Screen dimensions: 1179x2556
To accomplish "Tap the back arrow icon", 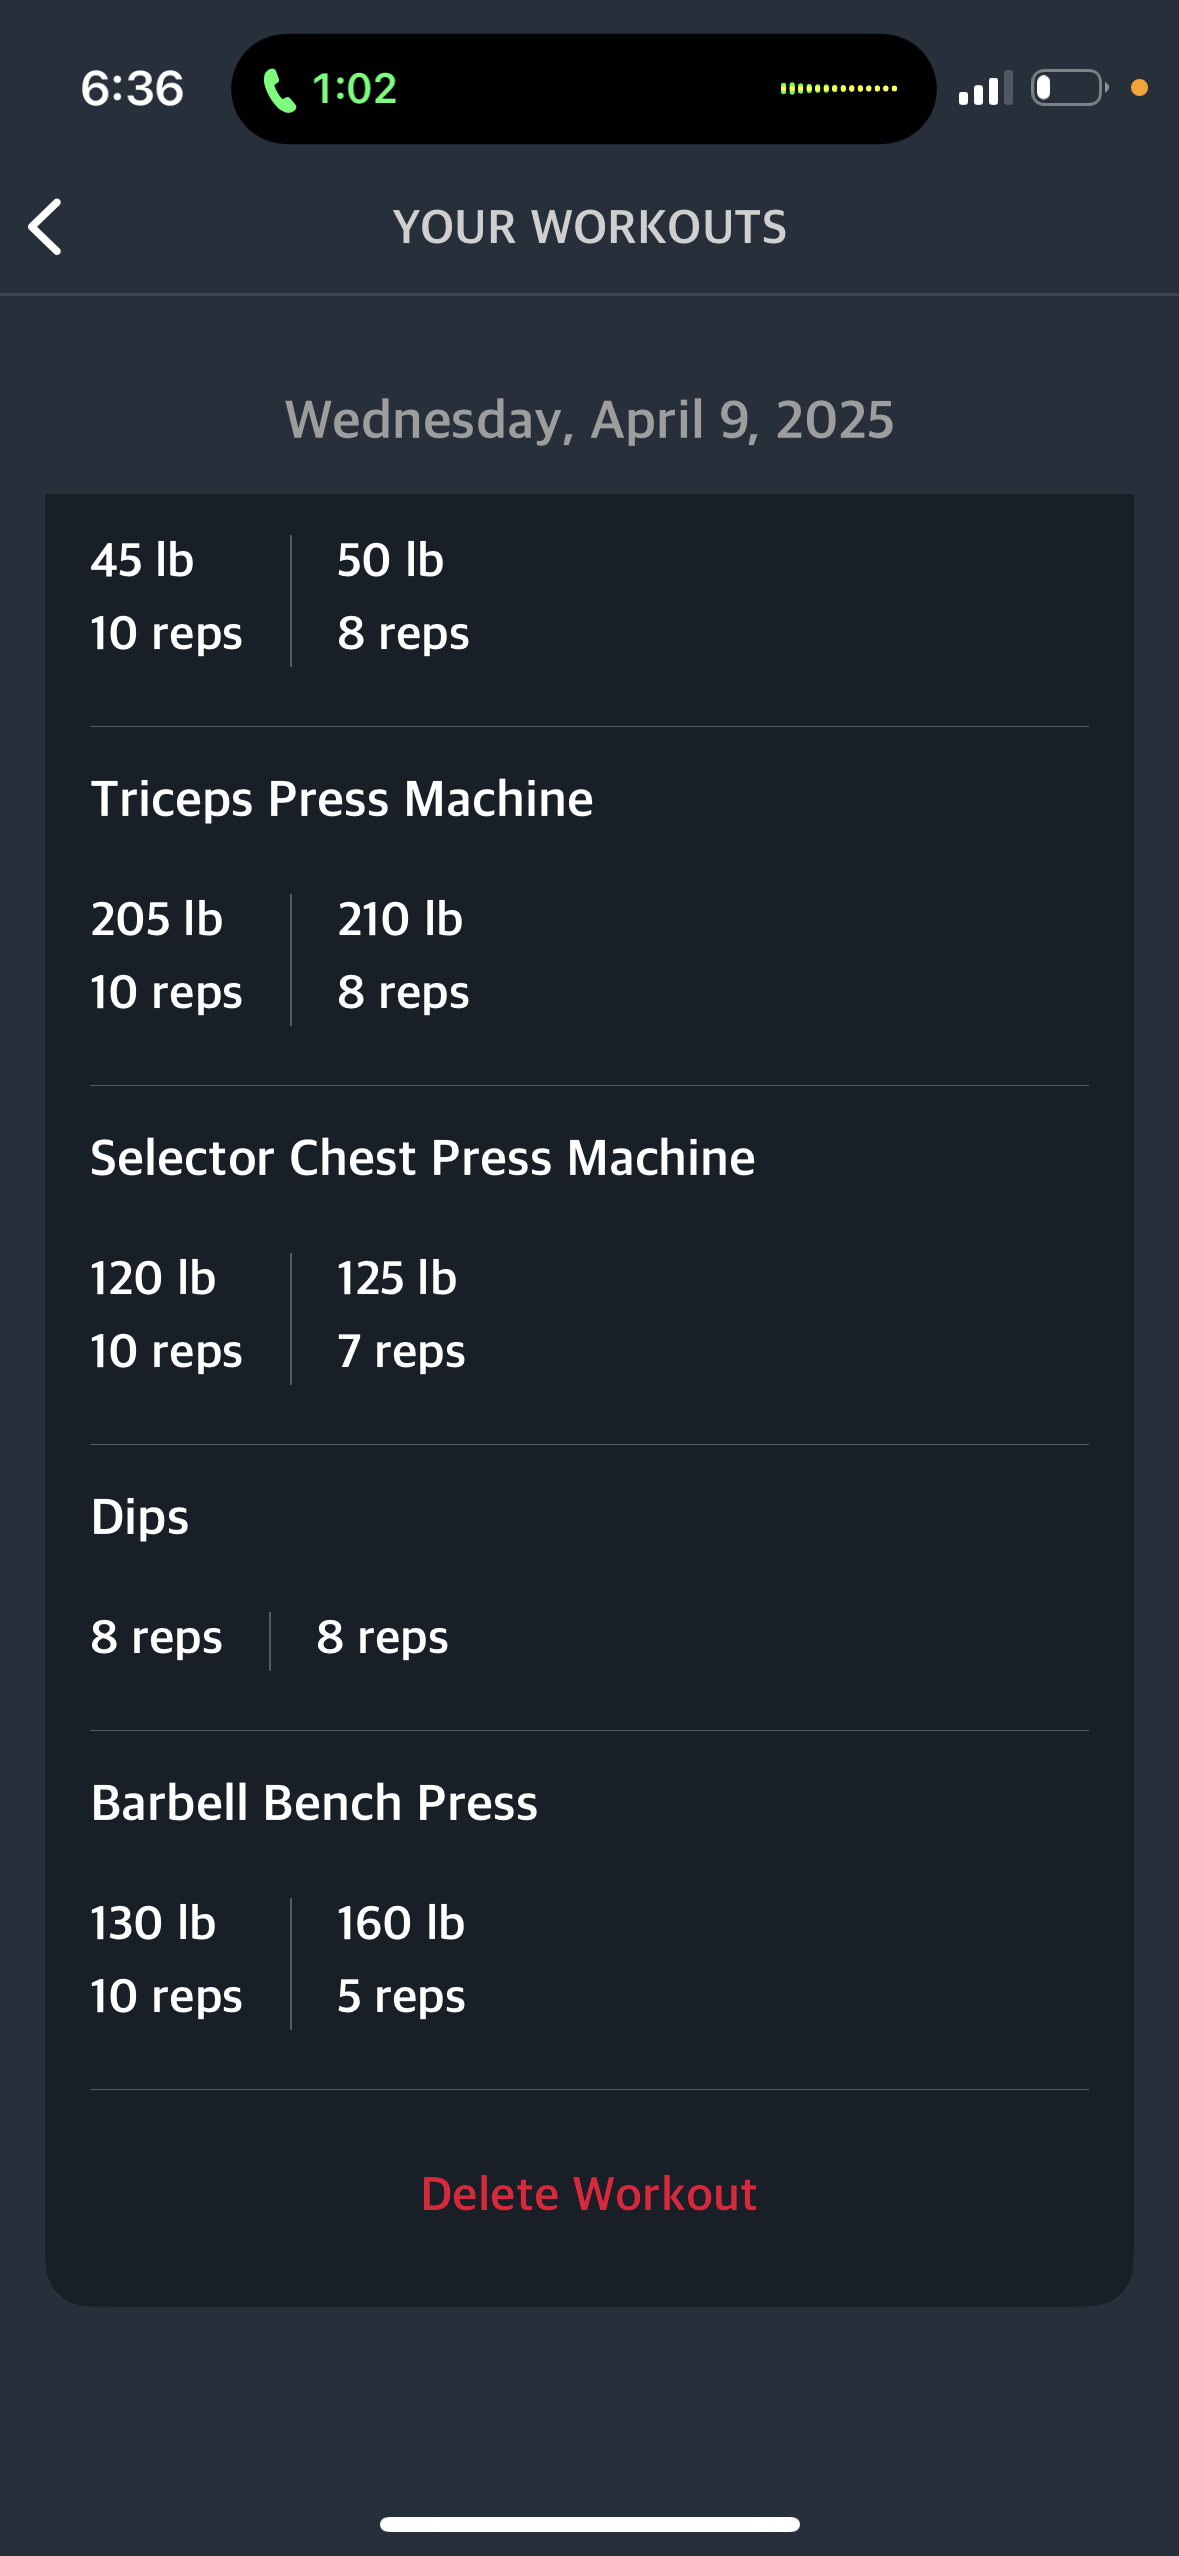I will point(46,227).
